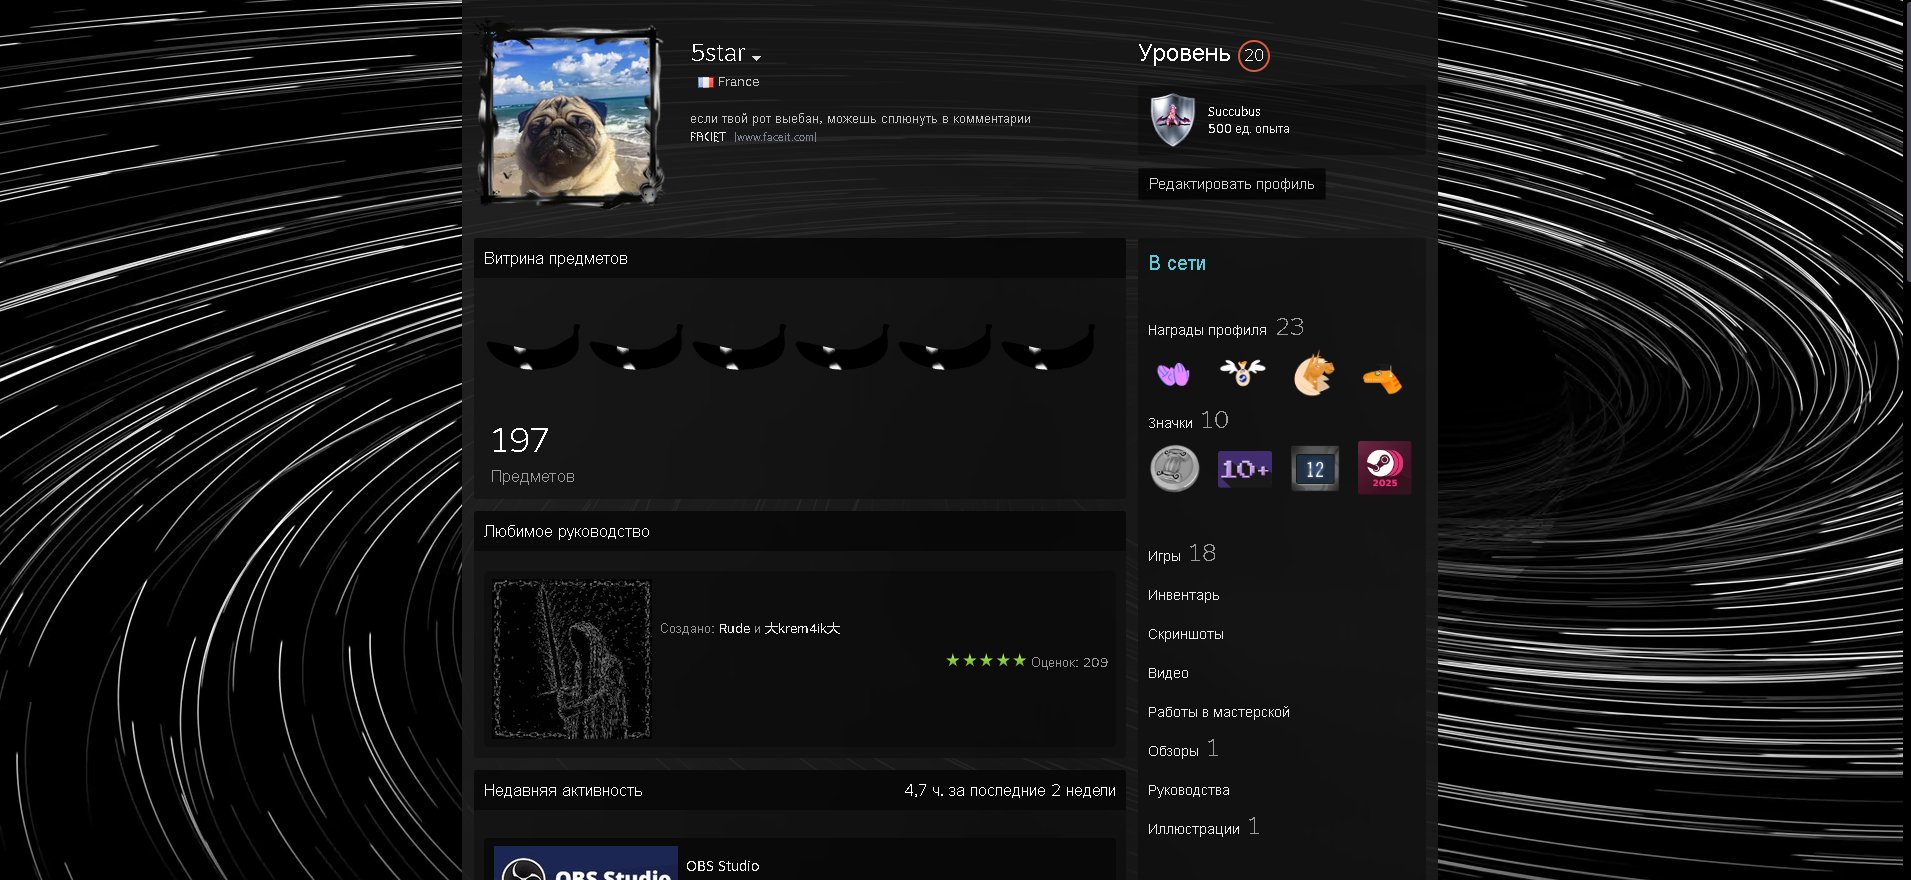The image size is (1911, 880).
Task: Select the first black banana showcase item
Action: (x=533, y=347)
